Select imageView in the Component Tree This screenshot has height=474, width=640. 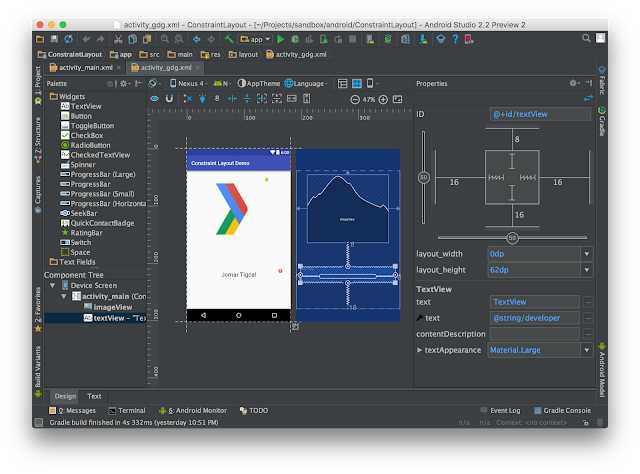[112, 306]
